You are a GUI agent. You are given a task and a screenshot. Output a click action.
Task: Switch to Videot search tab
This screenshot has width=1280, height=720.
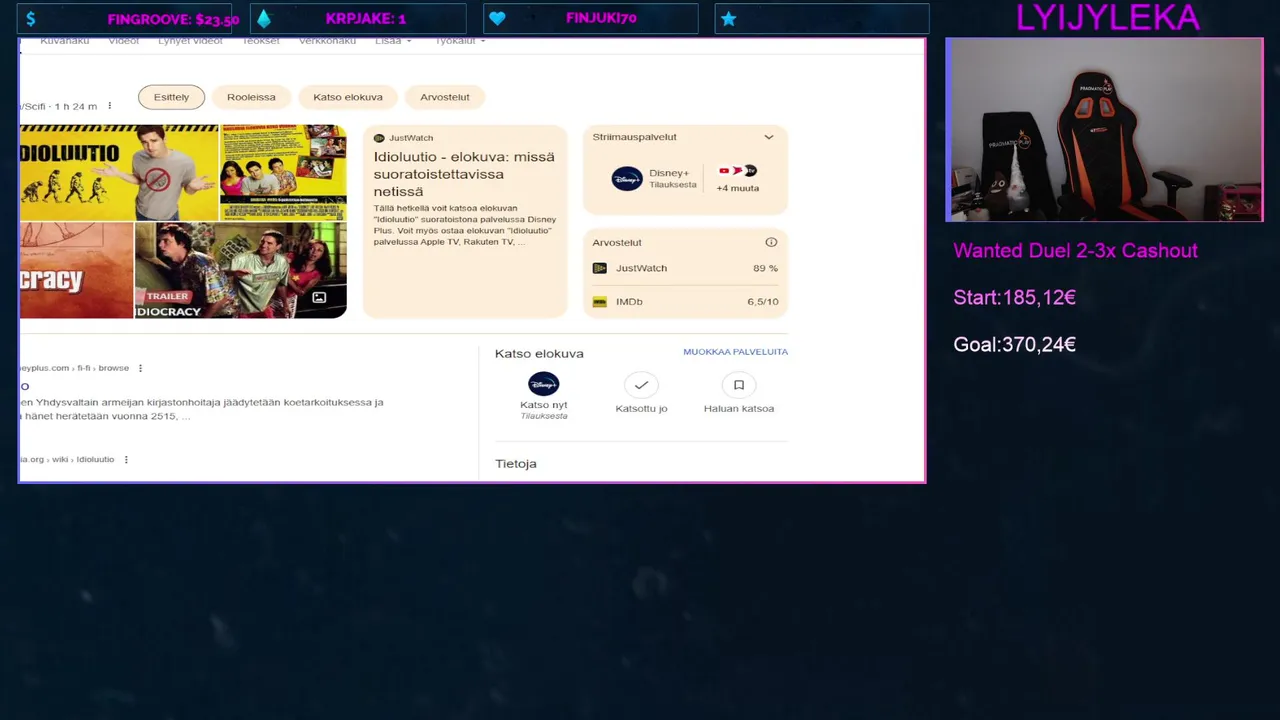click(124, 41)
